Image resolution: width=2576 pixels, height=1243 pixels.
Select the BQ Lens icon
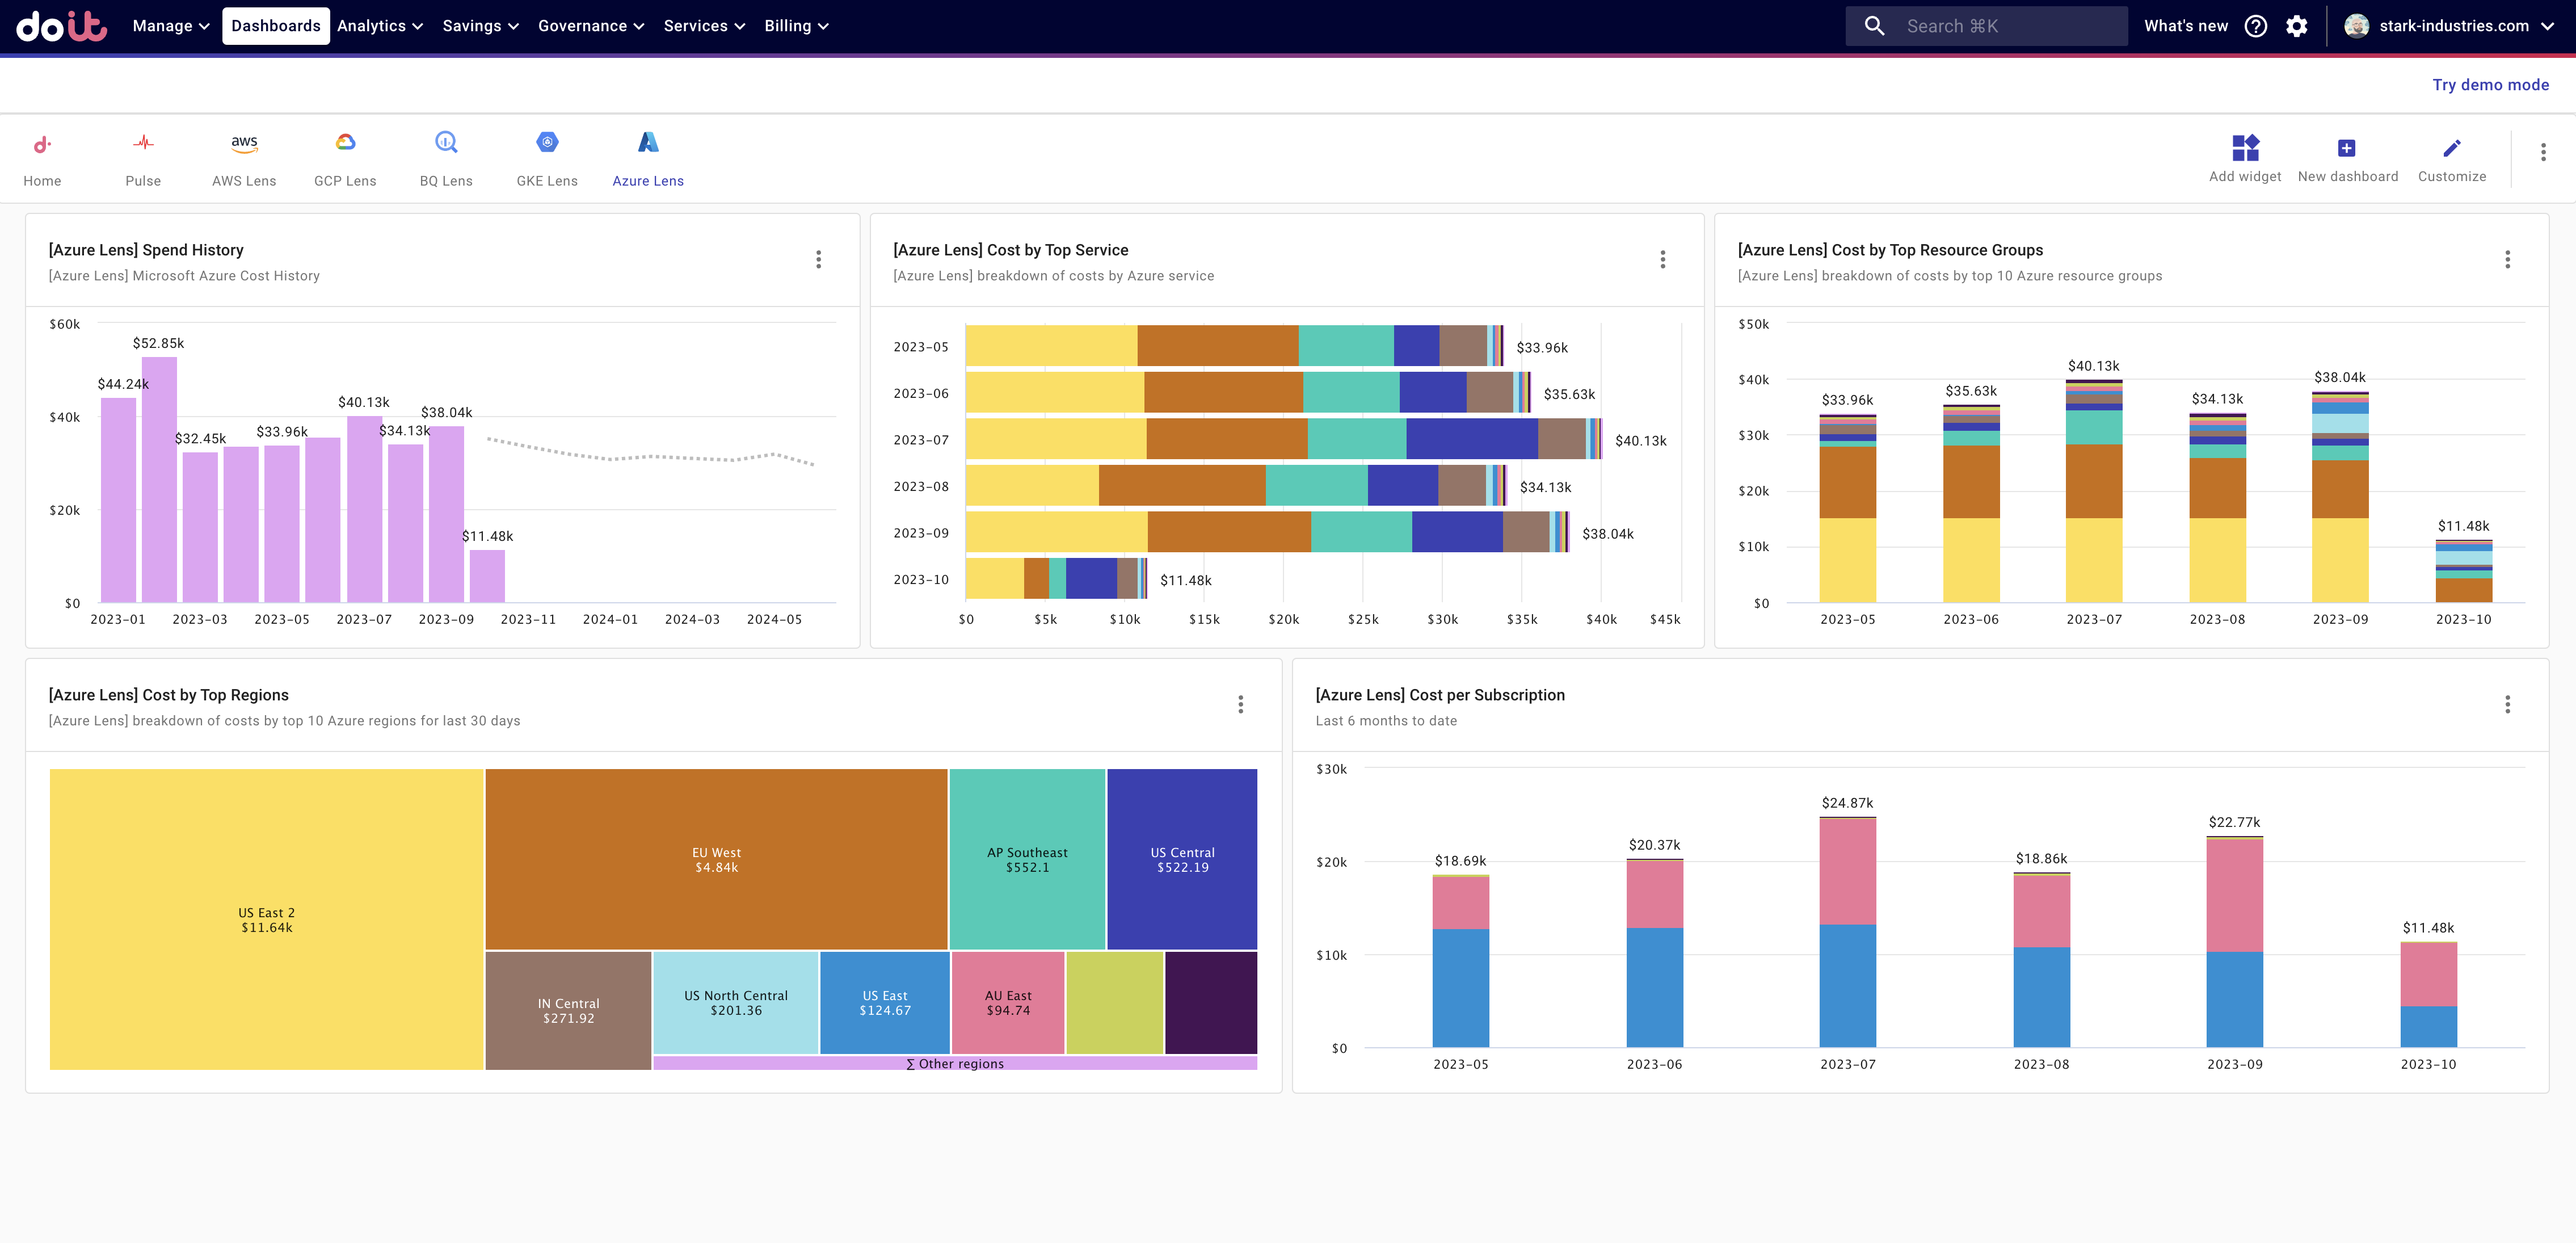[446, 144]
